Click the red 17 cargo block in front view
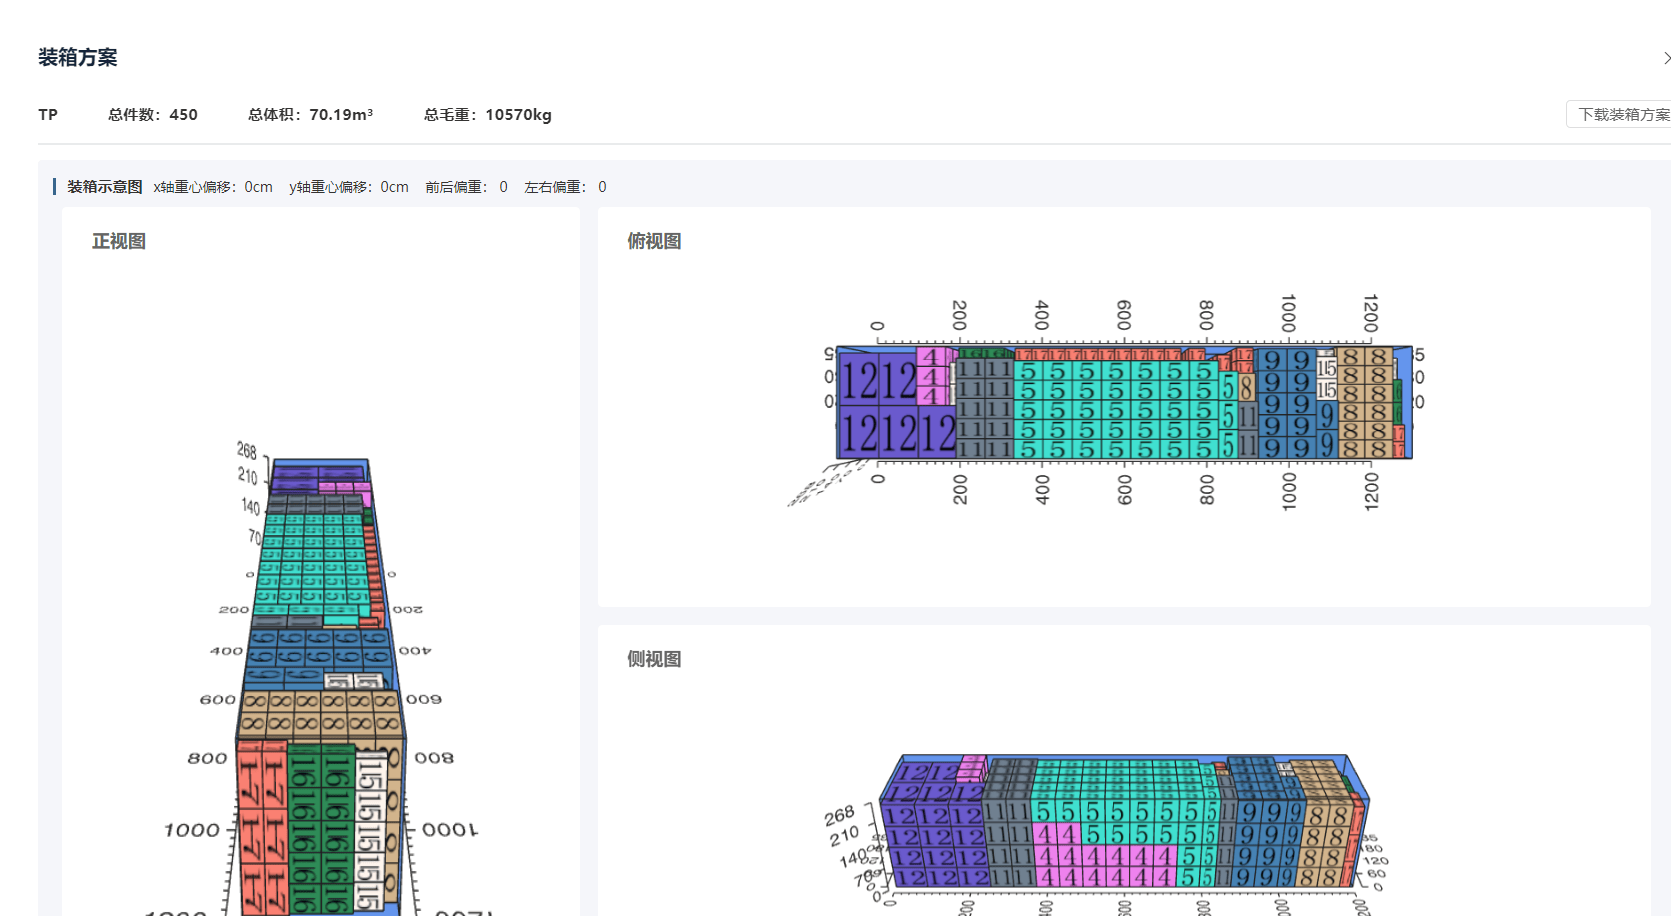 coord(262,828)
